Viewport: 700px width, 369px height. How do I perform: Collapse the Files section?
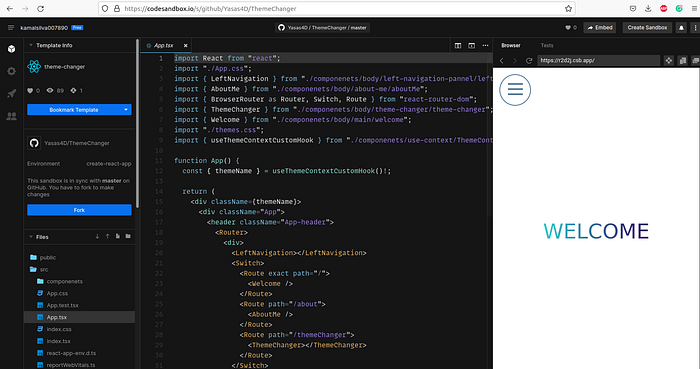[x=31, y=237]
